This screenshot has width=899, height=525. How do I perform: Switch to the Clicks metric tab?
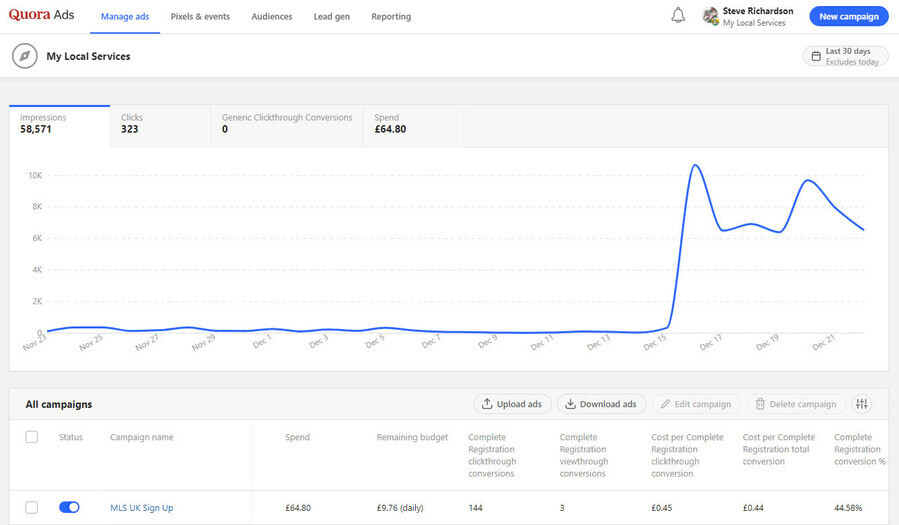pos(159,124)
